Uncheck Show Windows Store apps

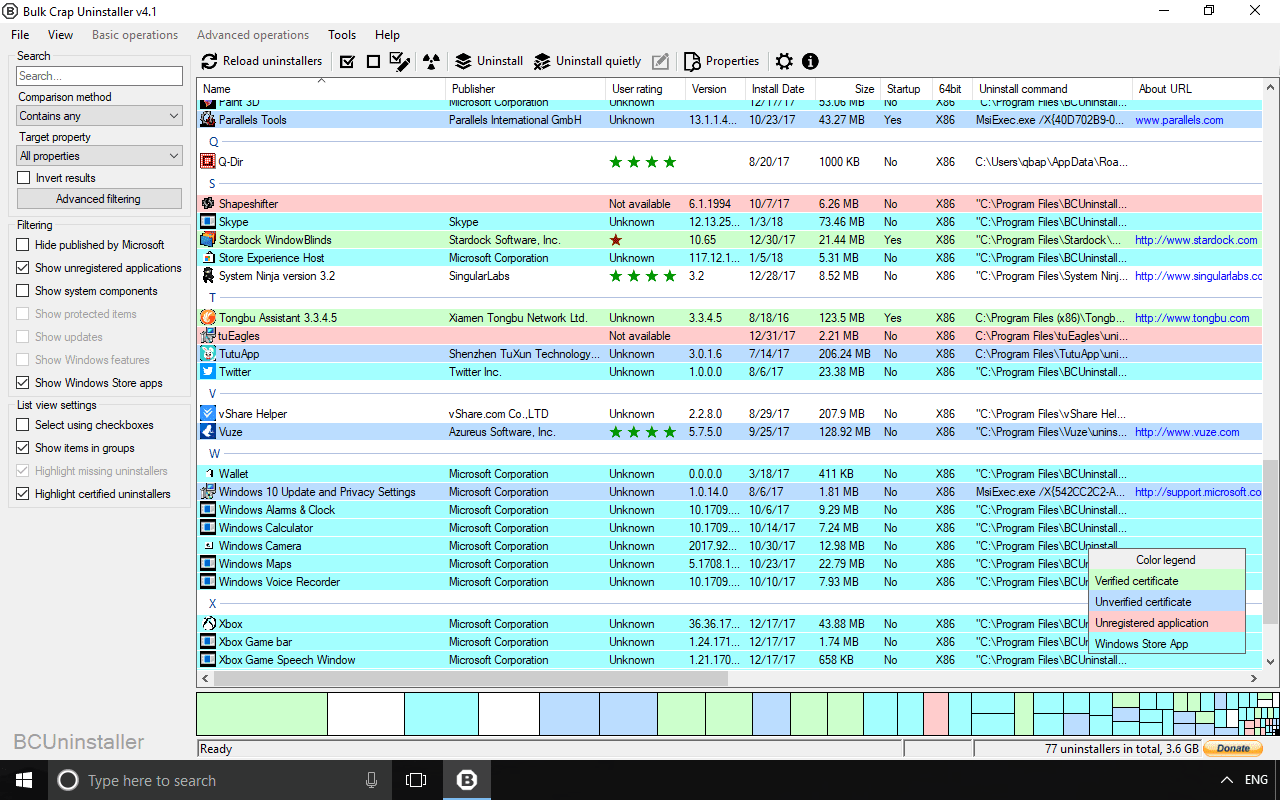(24, 383)
